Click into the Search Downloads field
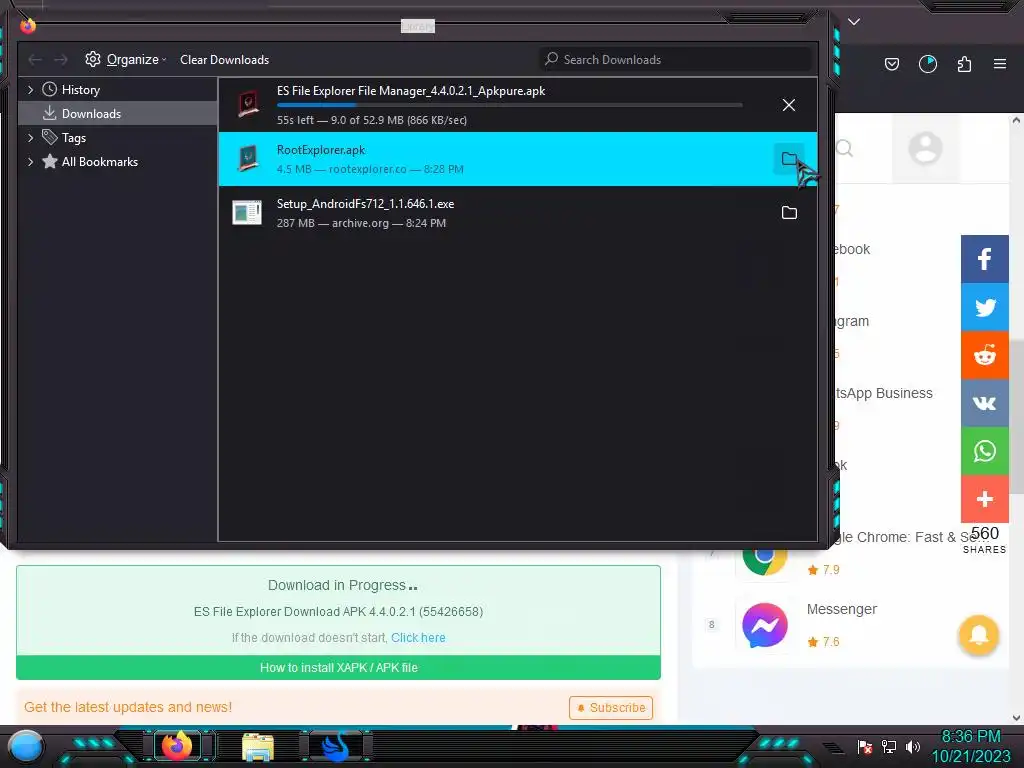Image resolution: width=1024 pixels, height=768 pixels. pos(676,59)
